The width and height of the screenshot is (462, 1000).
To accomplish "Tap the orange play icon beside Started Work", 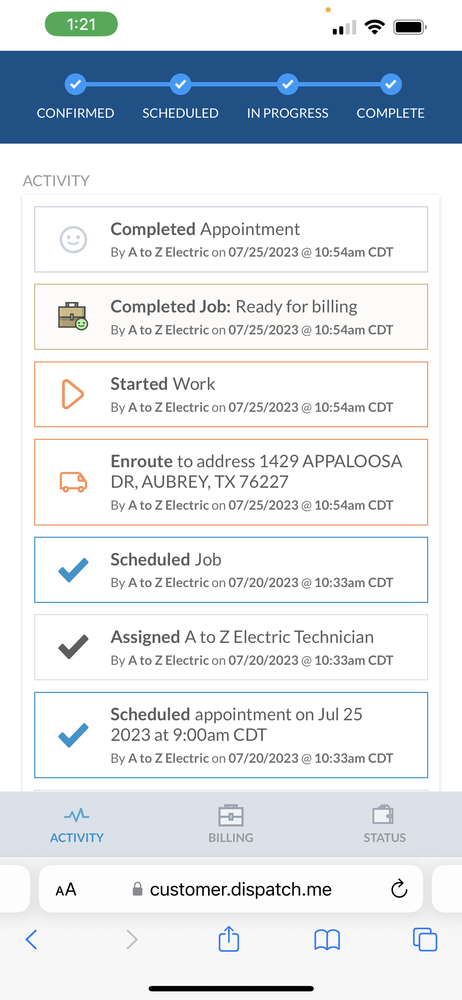I will tap(73, 394).
